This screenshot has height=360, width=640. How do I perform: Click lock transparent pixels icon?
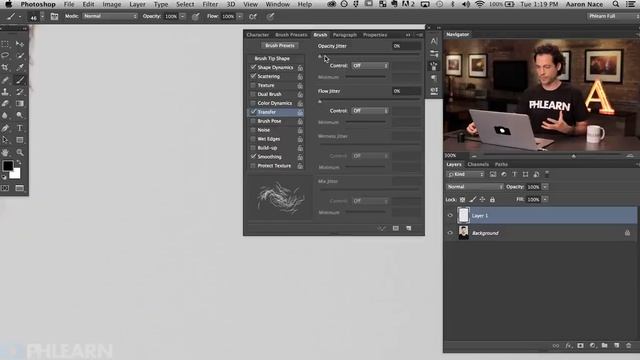tap(462, 200)
